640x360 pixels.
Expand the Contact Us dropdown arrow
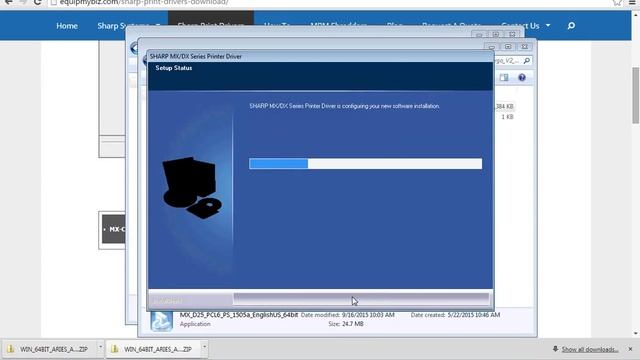click(x=548, y=25)
